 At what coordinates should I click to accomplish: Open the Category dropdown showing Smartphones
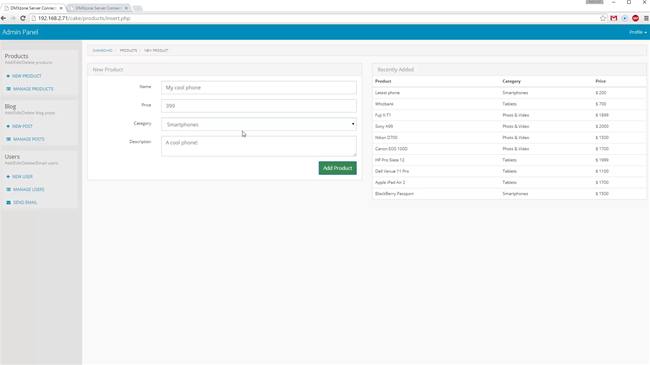(x=259, y=124)
